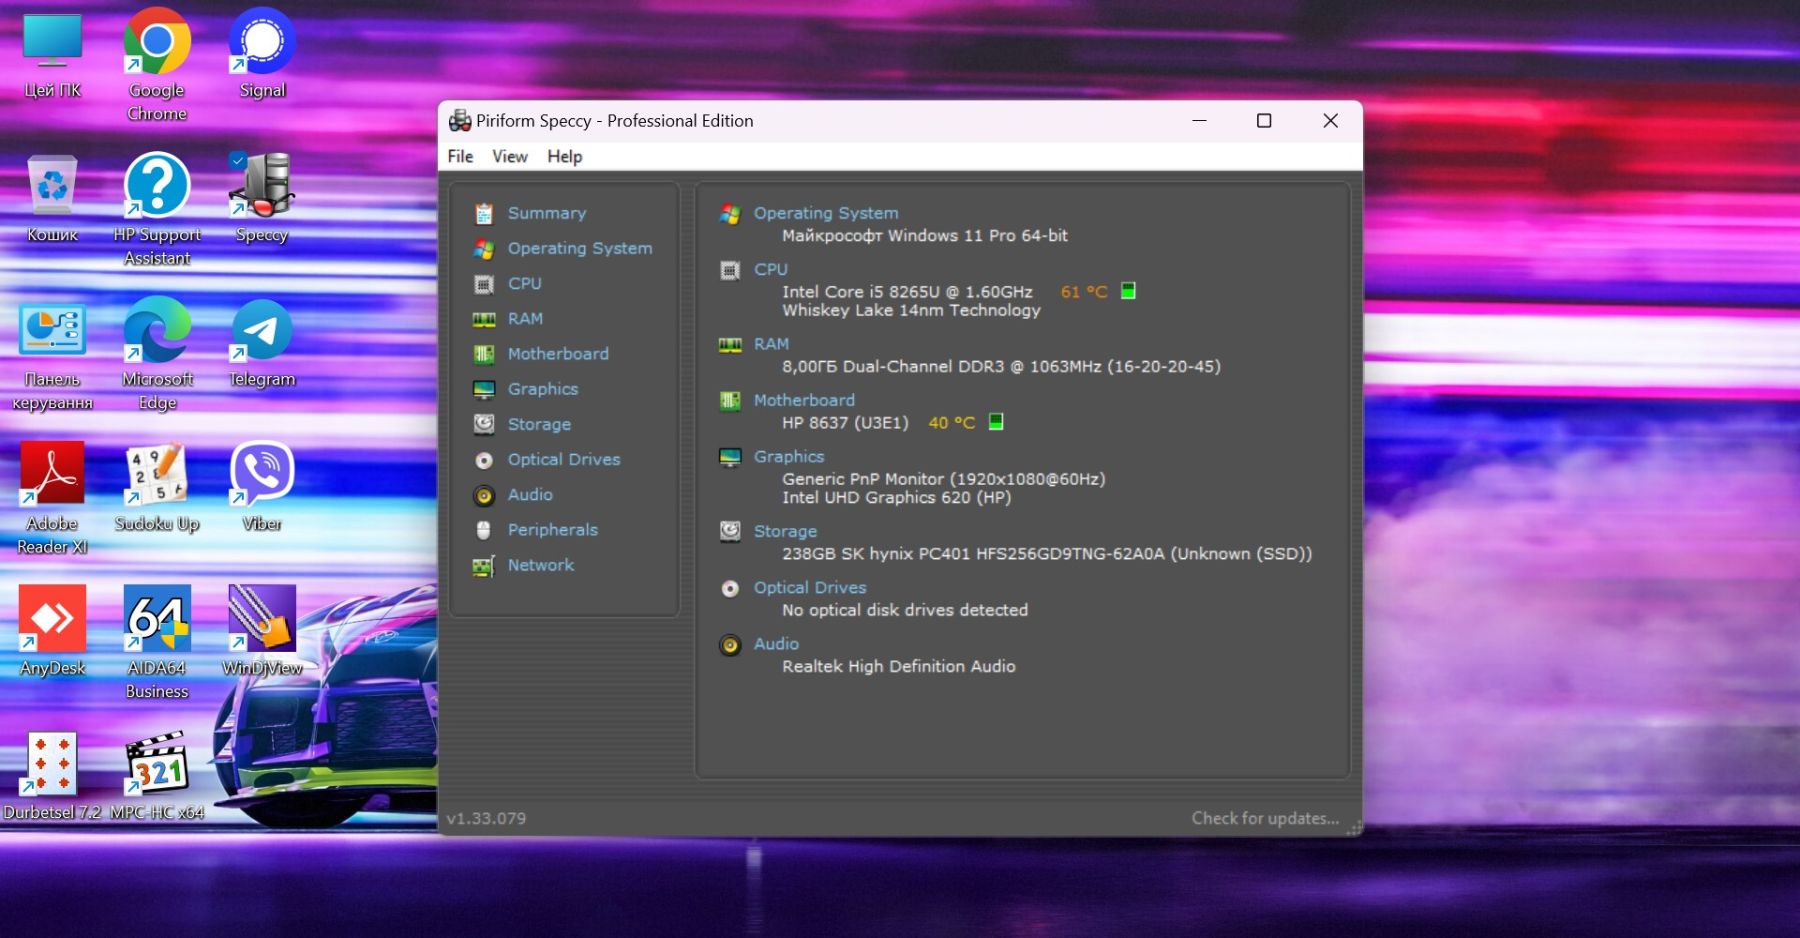This screenshot has height=938, width=1800.
Task: Open the File menu
Action: click(460, 156)
